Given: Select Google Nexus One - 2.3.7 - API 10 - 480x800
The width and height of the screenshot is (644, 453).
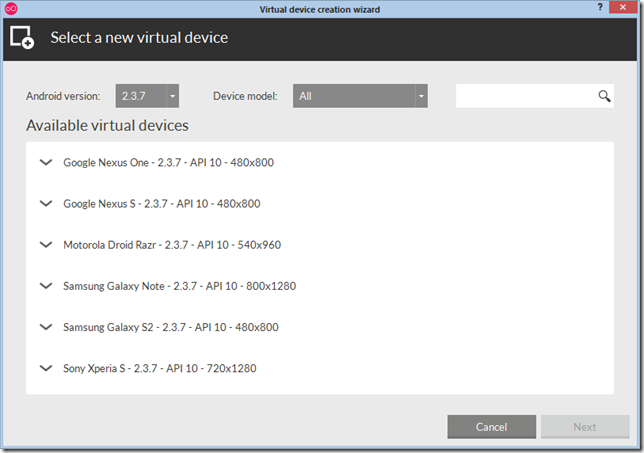Looking at the screenshot, I should click(x=168, y=163).
